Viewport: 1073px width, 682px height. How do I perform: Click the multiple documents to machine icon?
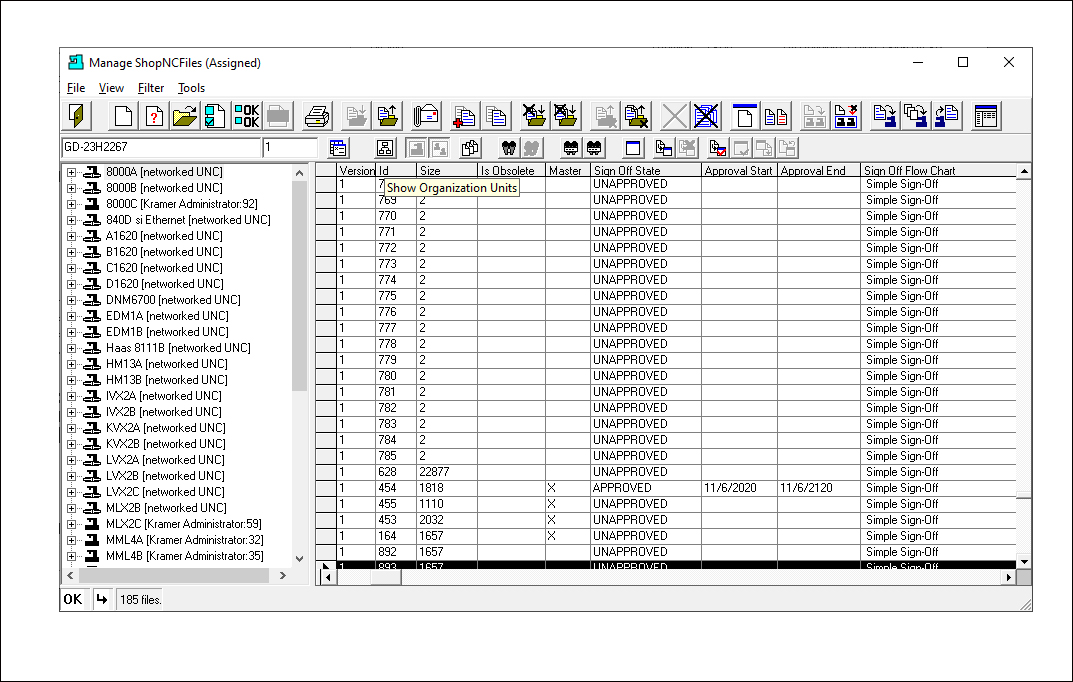click(x=916, y=116)
